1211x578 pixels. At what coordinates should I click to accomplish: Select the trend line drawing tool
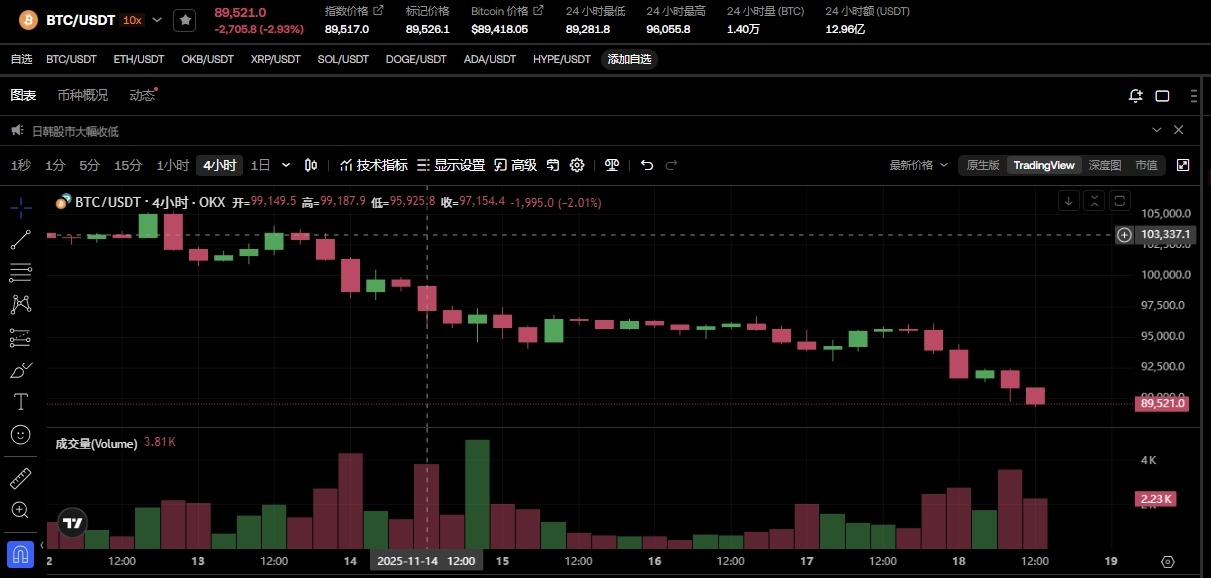click(21, 240)
